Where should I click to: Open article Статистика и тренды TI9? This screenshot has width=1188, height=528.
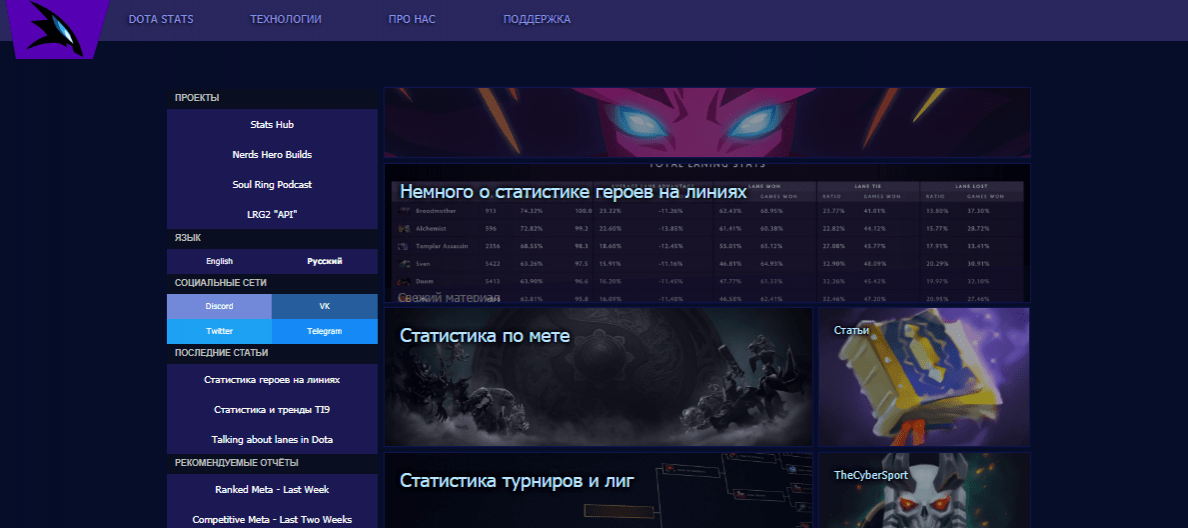click(272, 410)
